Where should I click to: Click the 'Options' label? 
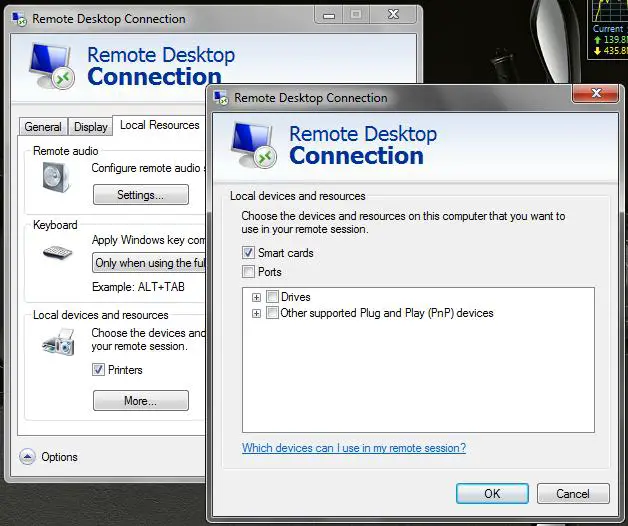(59, 457)
